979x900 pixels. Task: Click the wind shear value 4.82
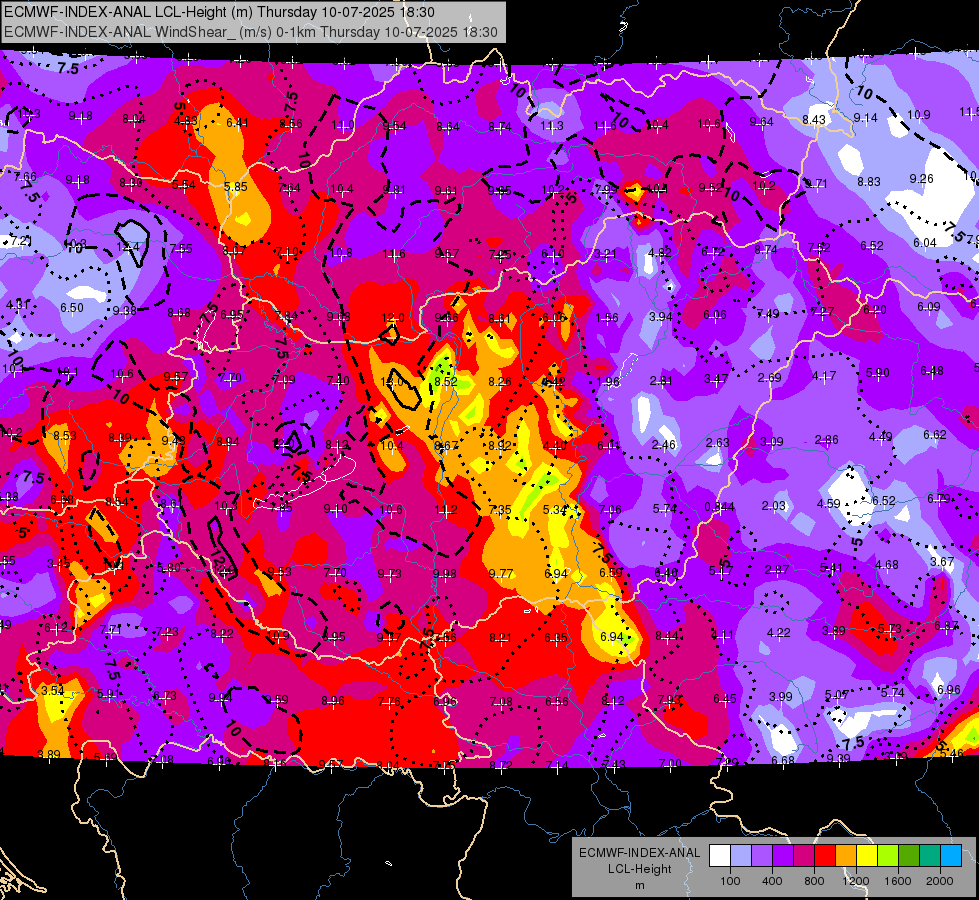pyautogui.click(x=660, y=252)
